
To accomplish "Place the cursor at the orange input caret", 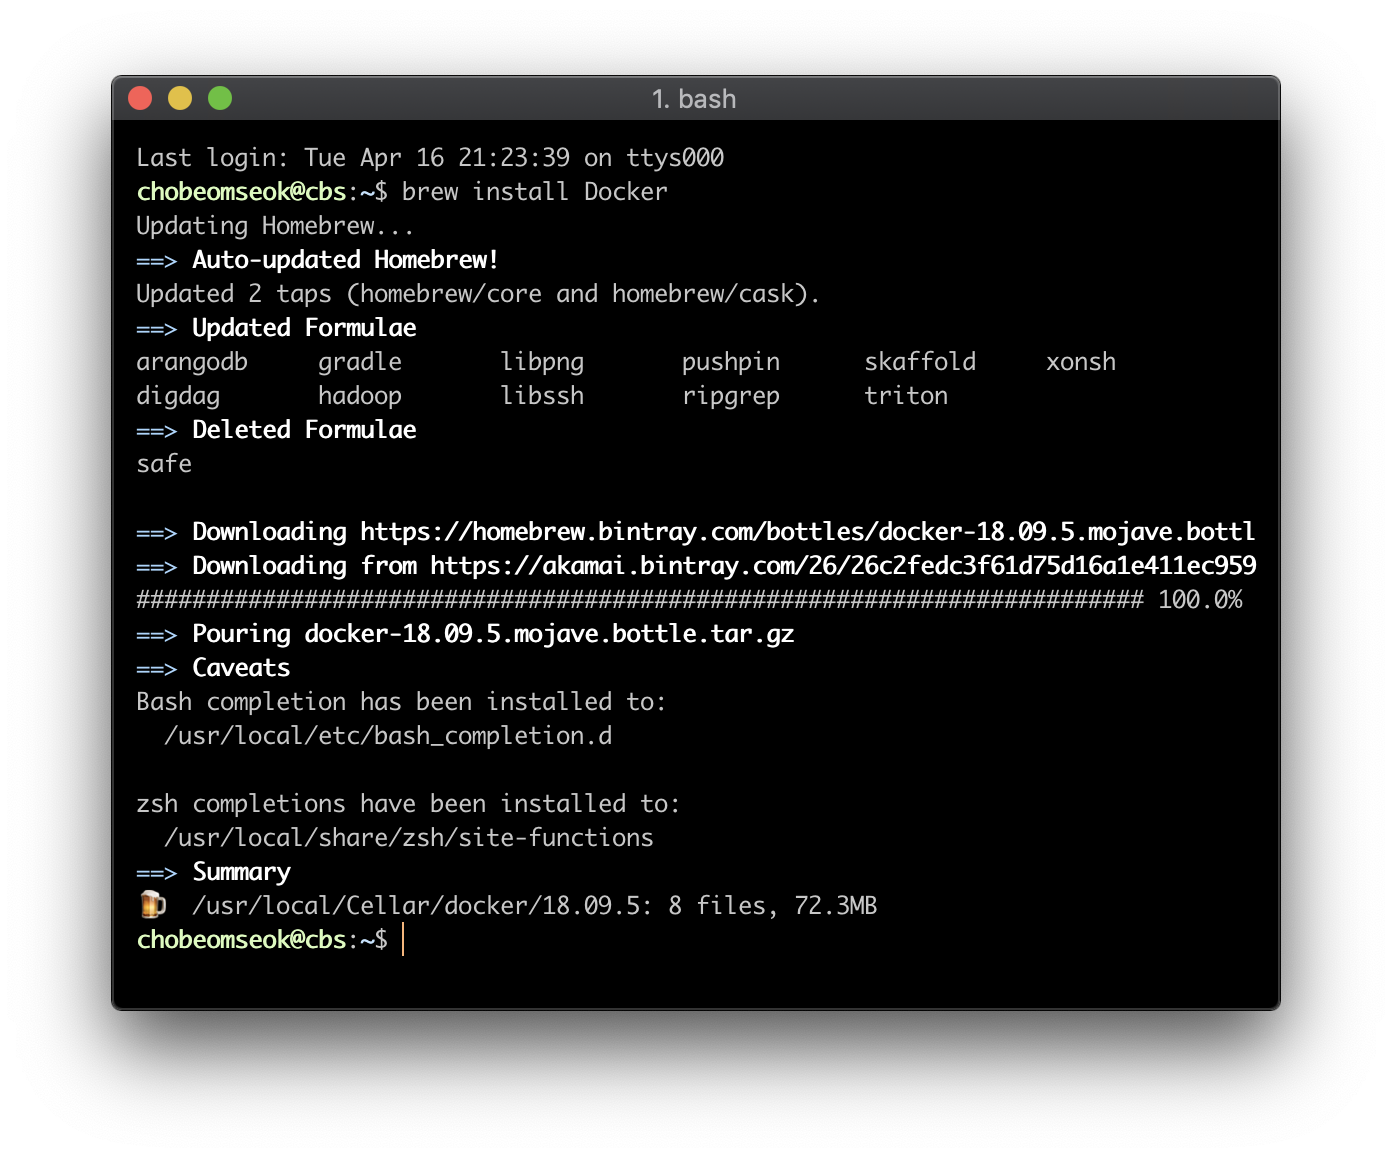I will [x=403, y=940].
